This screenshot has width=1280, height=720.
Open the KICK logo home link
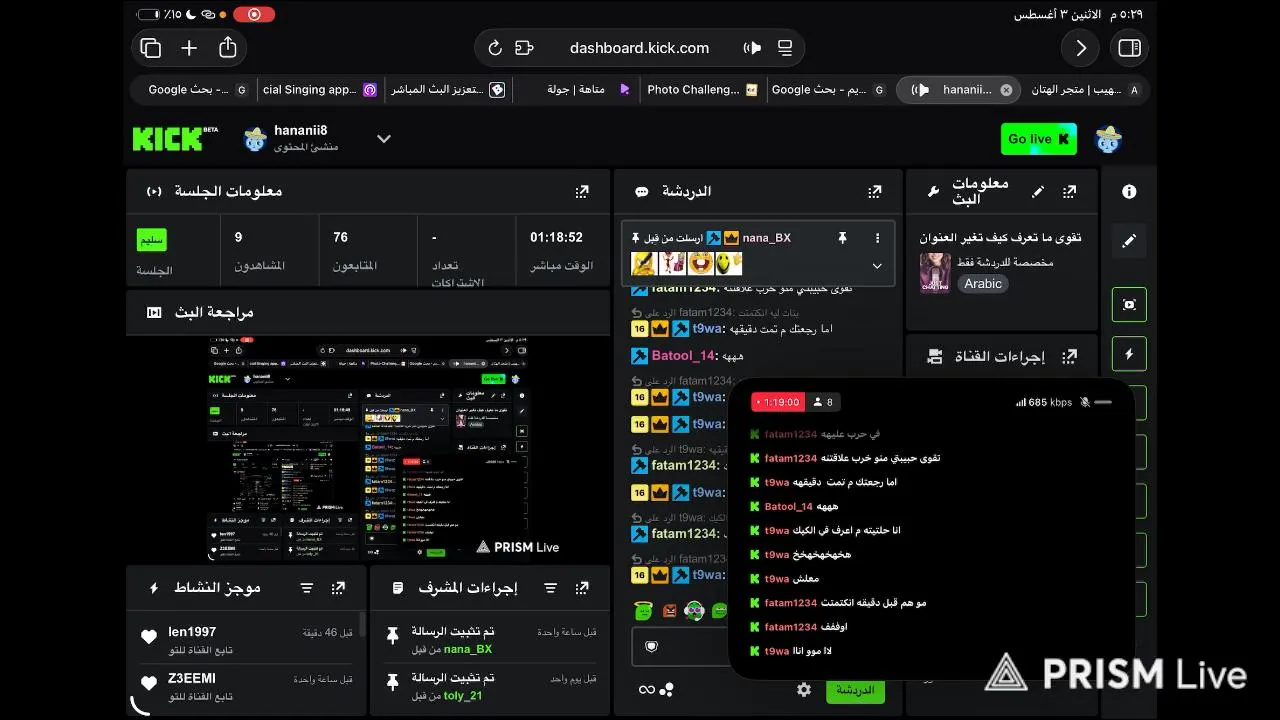[175, 138]
